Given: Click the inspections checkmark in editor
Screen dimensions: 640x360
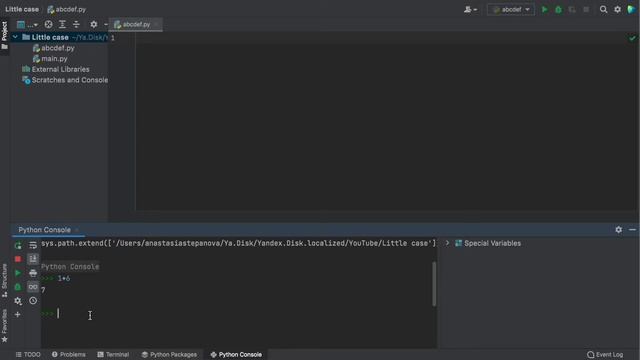Looking at the screenshot, I should click(632, 38).
